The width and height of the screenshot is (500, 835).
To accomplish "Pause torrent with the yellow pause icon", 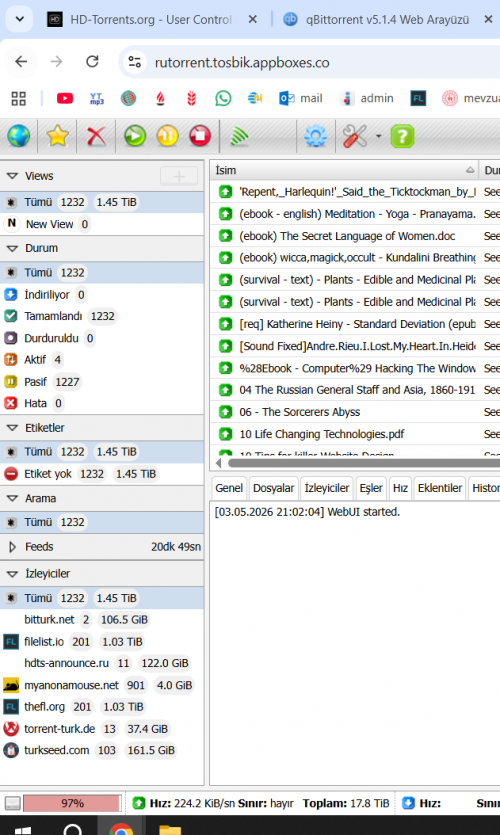I will [x=167, y=137].
